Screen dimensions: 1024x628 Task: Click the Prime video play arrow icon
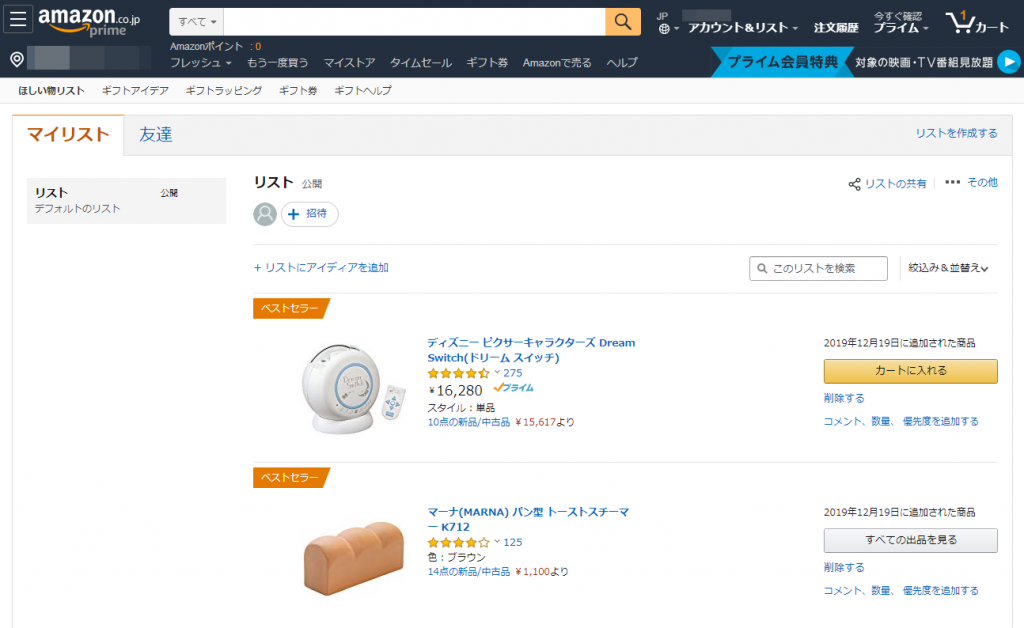1009,62
